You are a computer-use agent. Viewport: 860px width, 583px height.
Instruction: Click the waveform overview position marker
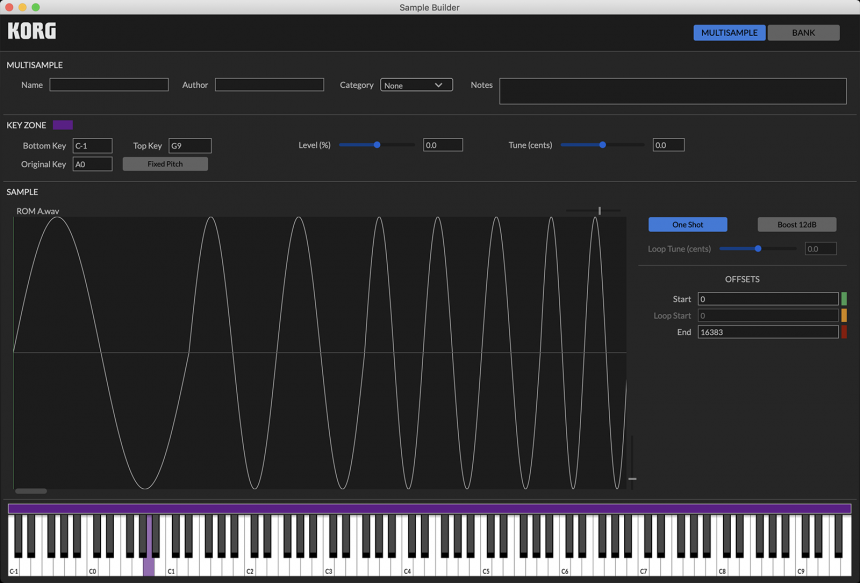(x=599, y=210)
